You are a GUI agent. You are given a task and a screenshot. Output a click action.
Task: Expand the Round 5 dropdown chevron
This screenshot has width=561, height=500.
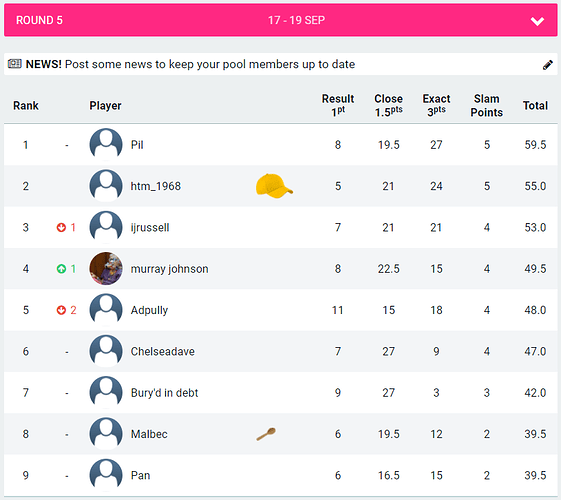[537, 21]
